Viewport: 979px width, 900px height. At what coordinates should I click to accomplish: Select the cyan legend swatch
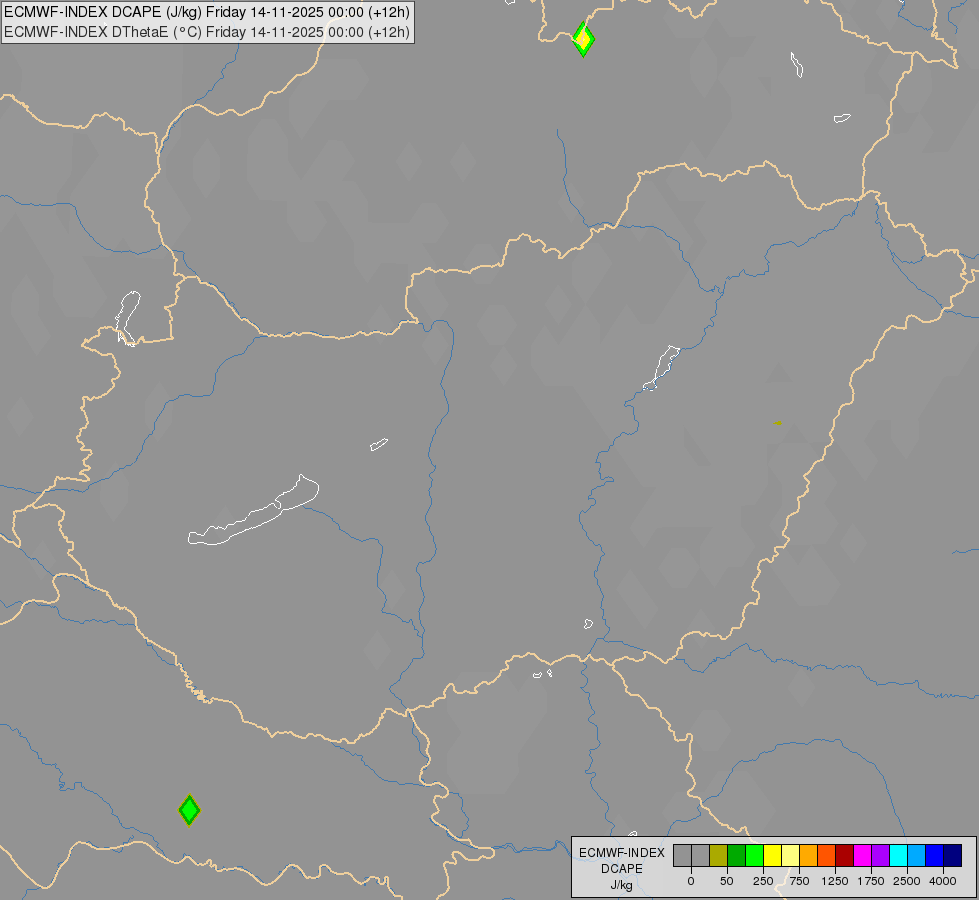coord(898,856)
